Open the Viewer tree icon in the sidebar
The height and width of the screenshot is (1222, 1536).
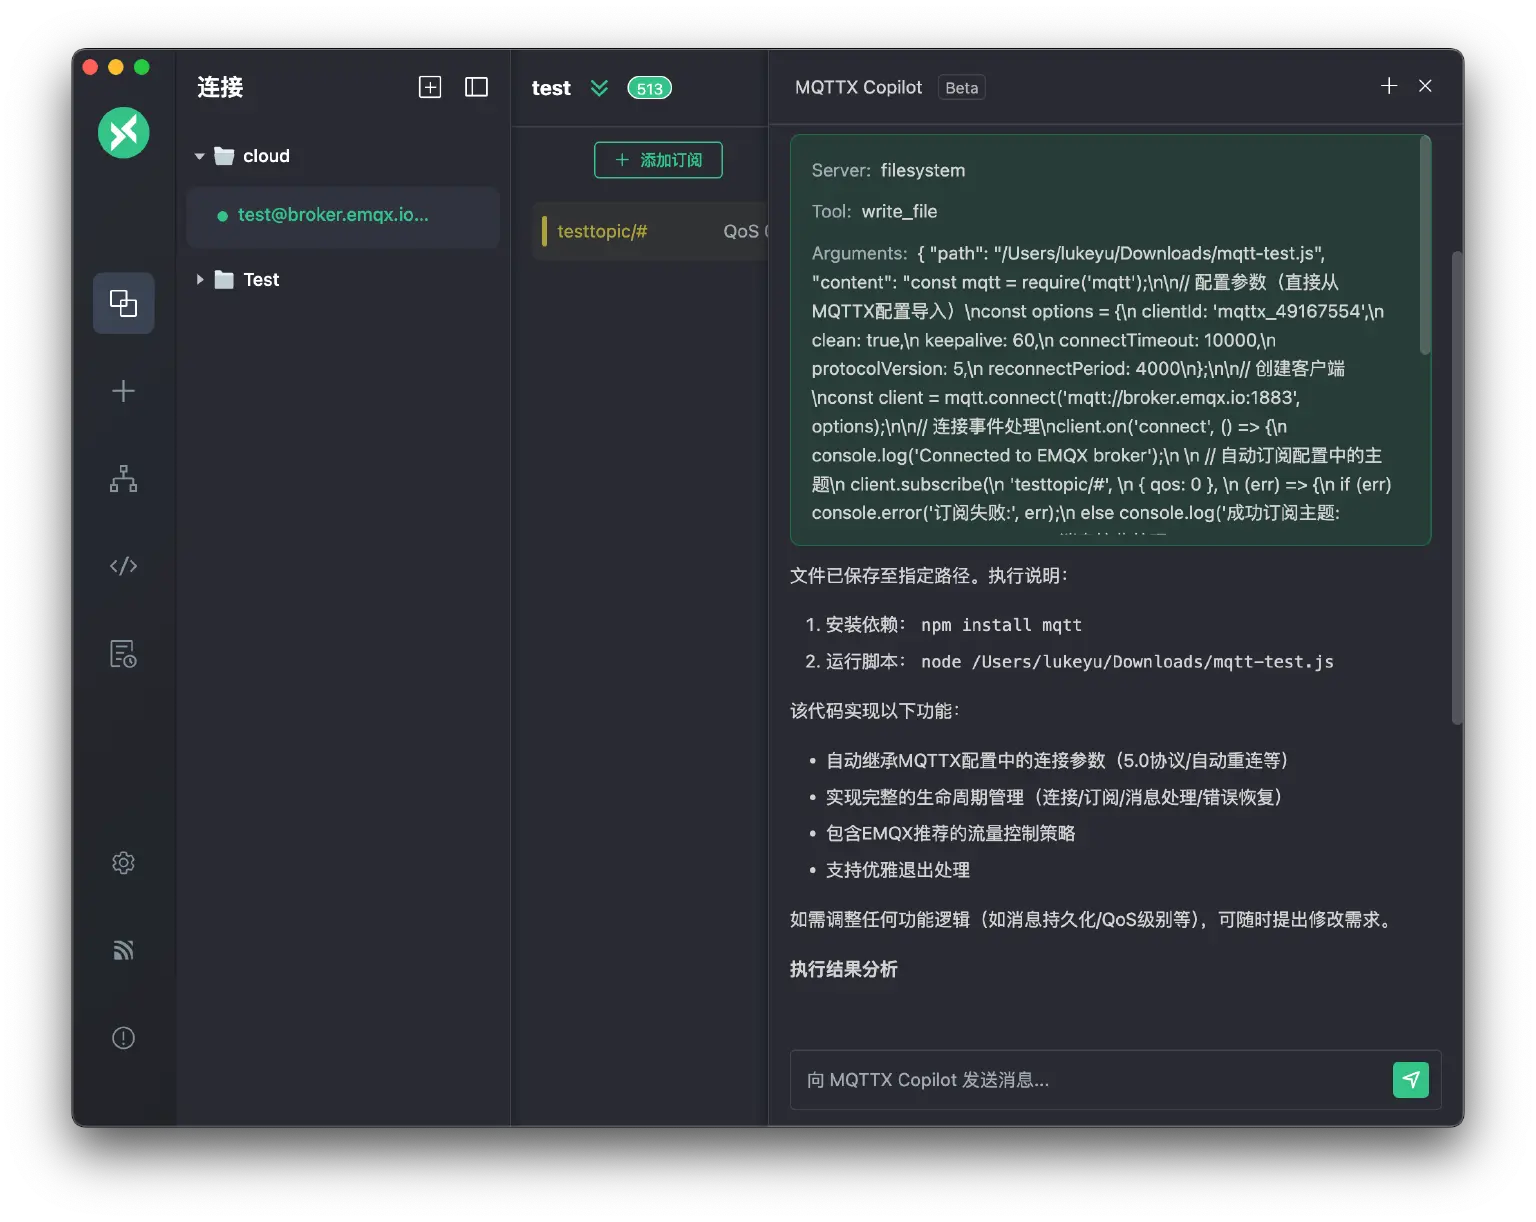point(123,479)
